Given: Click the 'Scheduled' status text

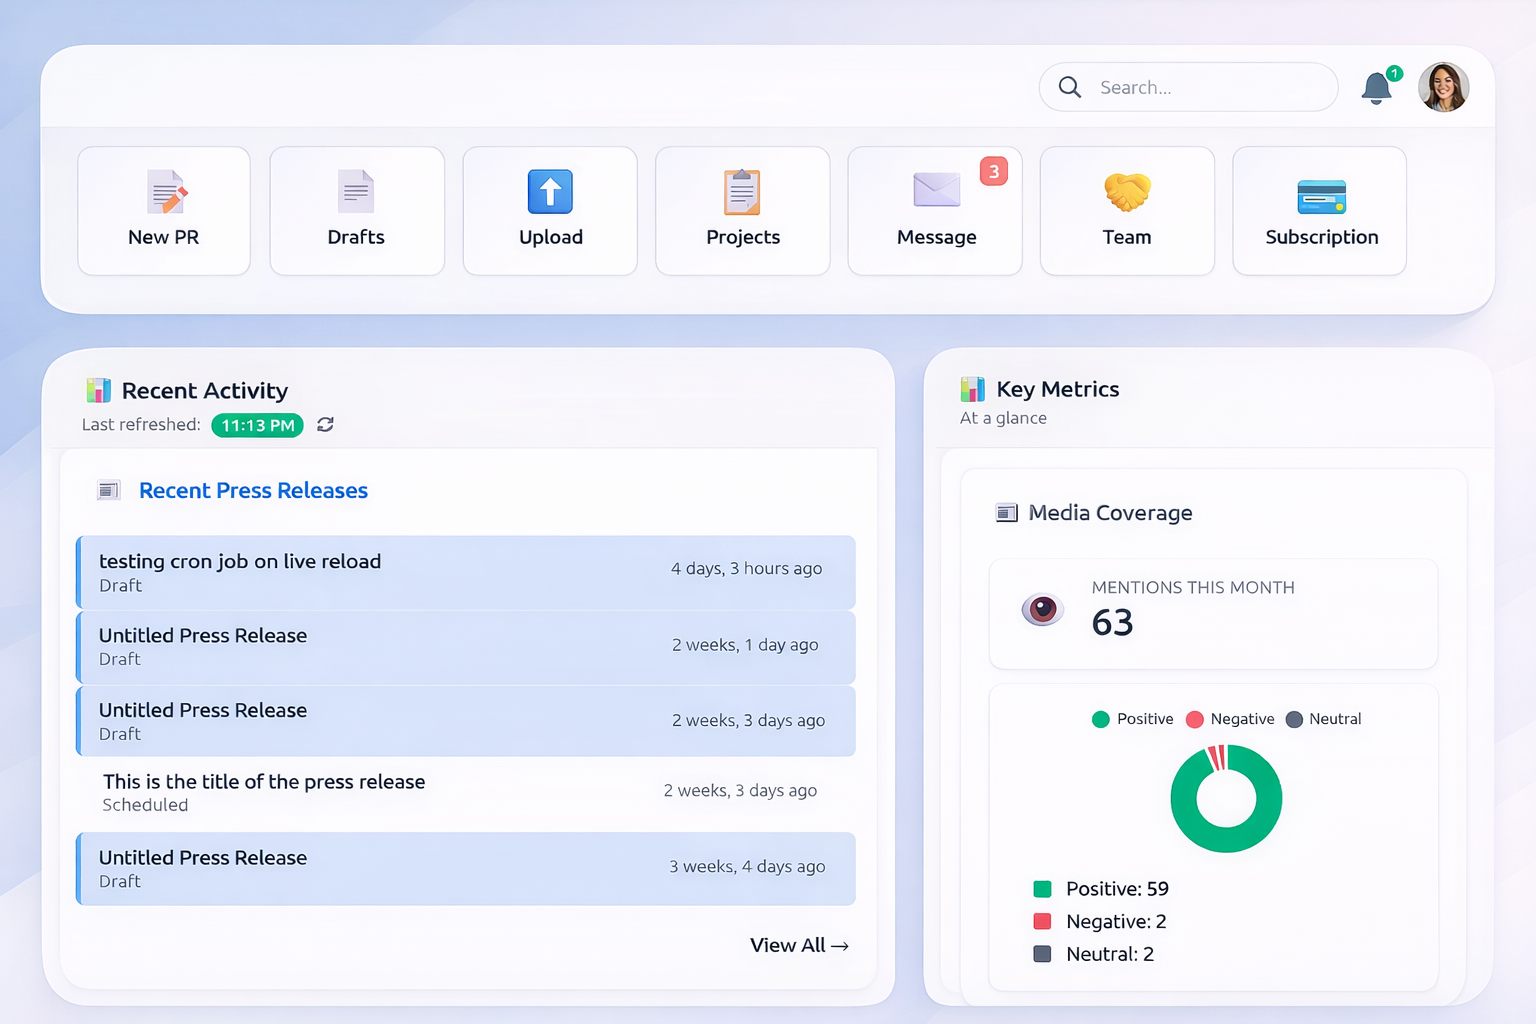Looking at the screenshot, I should 145,805.
